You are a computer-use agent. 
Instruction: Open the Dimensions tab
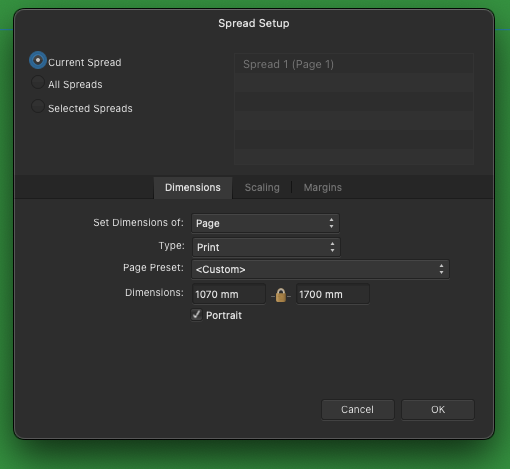pyautogui.click(x=193, y=188)
